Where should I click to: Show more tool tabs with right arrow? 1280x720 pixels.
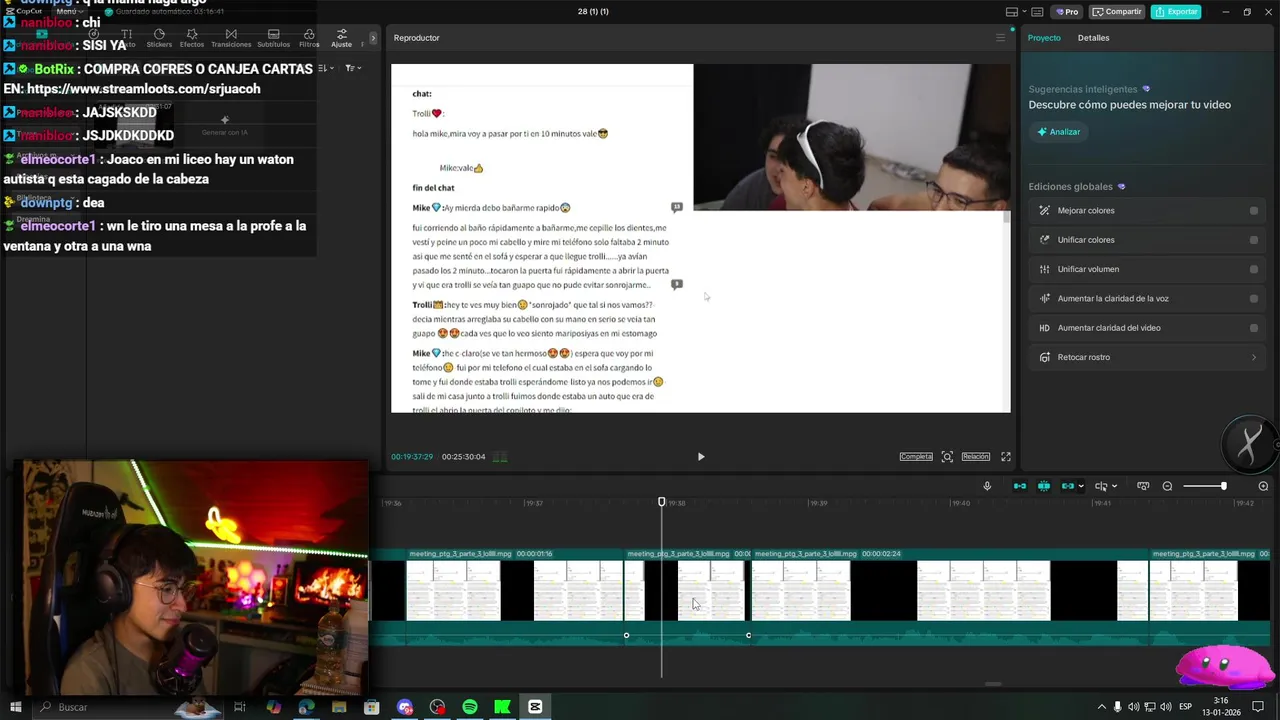click(x=373, y=38)
